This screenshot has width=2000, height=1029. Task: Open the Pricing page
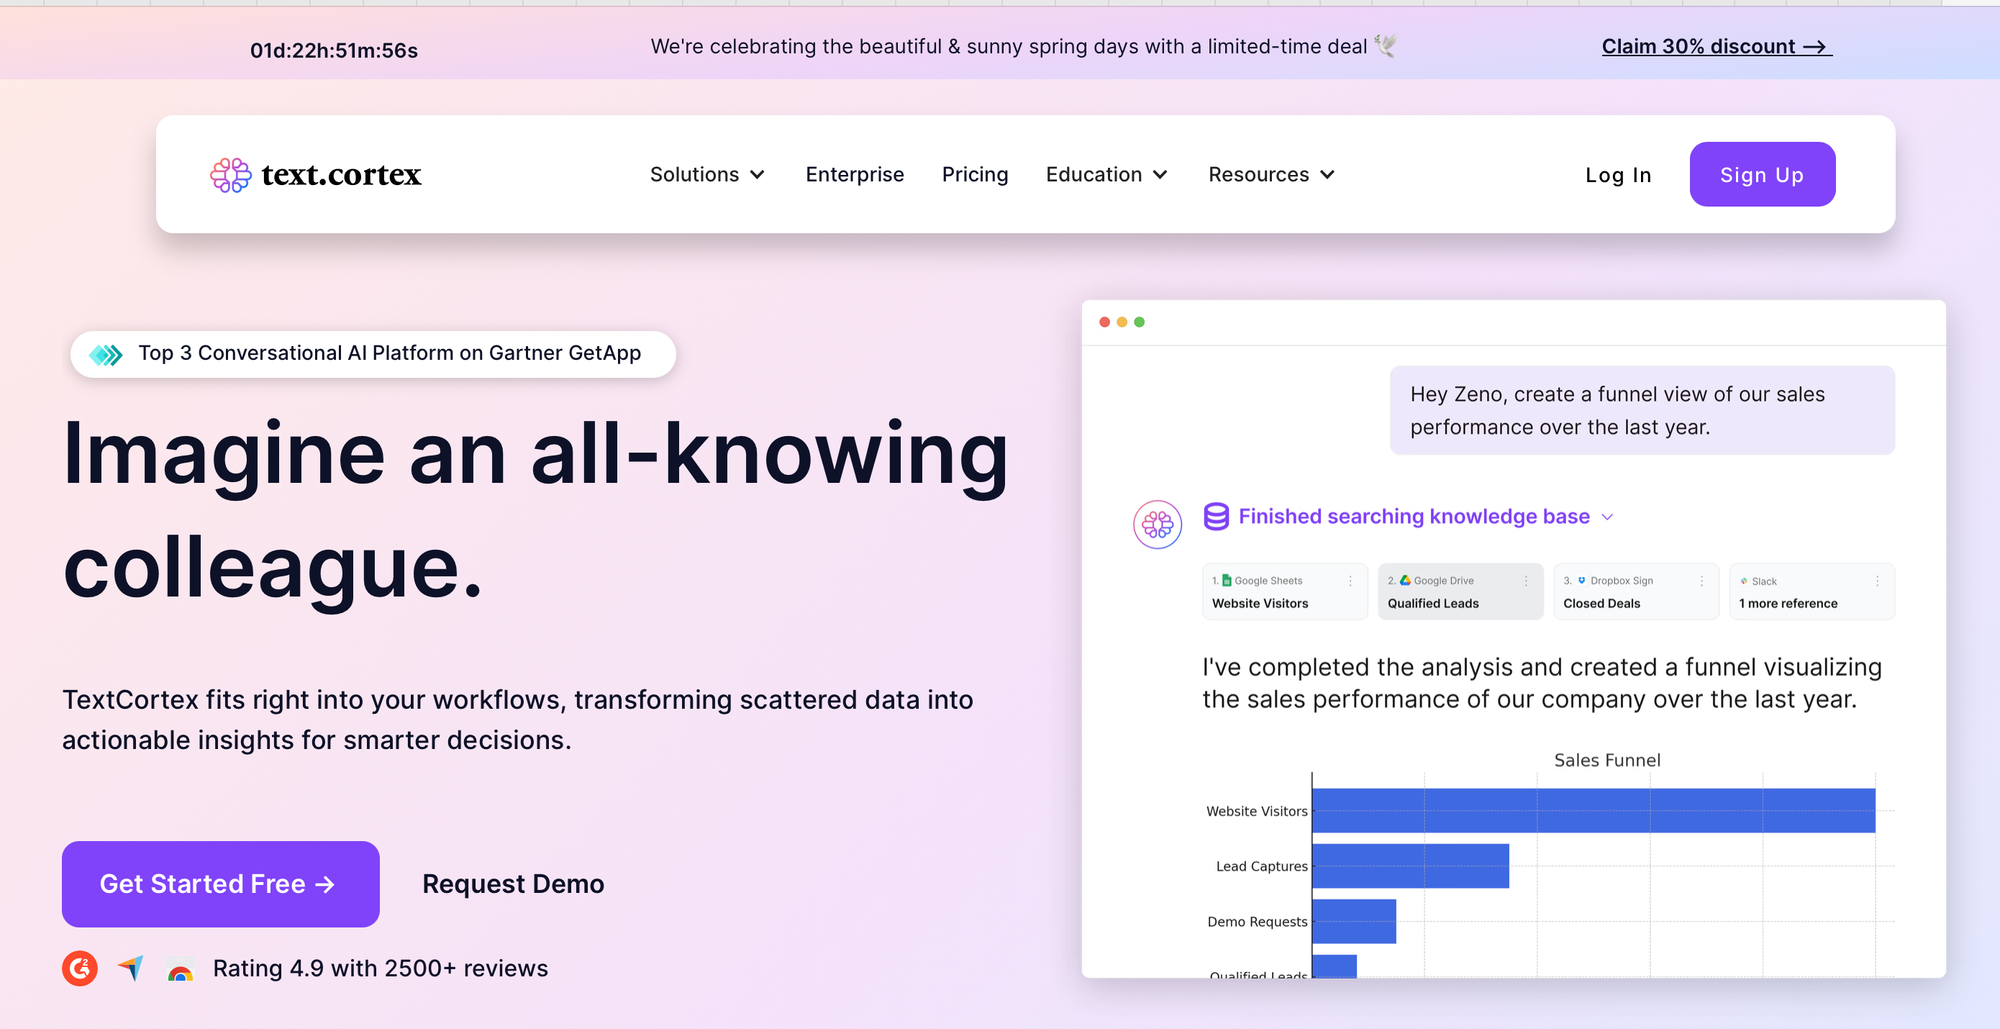point(975,175)
